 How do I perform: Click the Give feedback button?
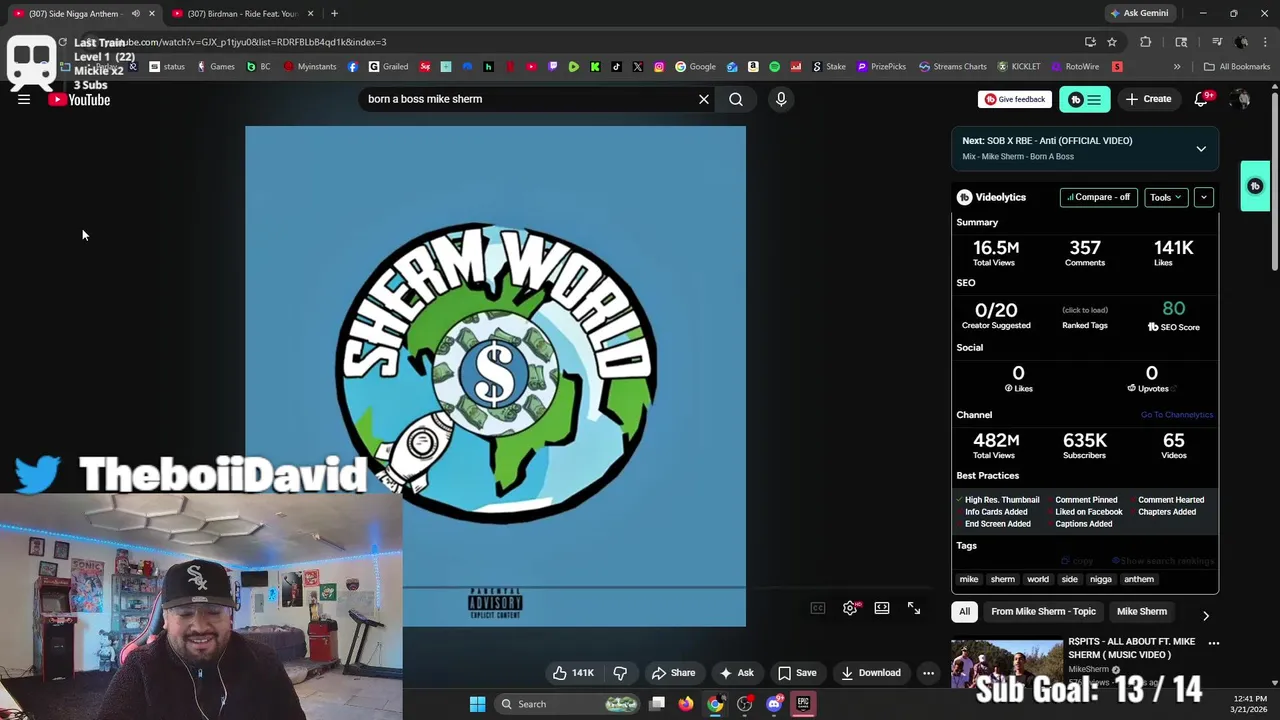tap(1015, 99)
